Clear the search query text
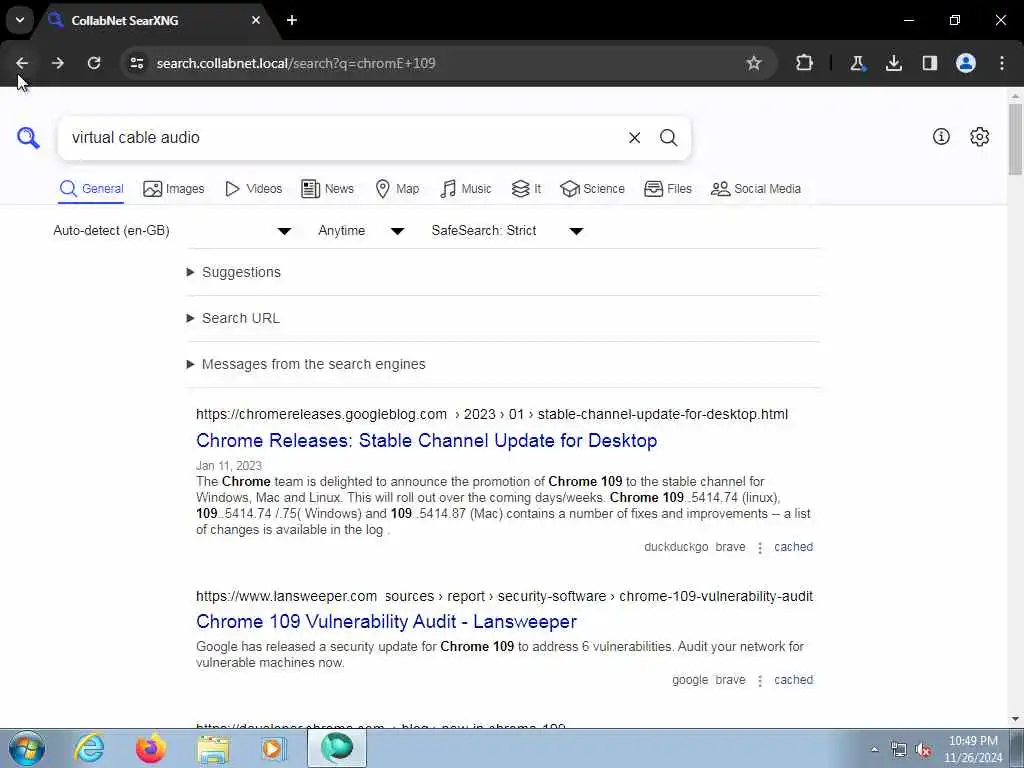 [634, 138]
